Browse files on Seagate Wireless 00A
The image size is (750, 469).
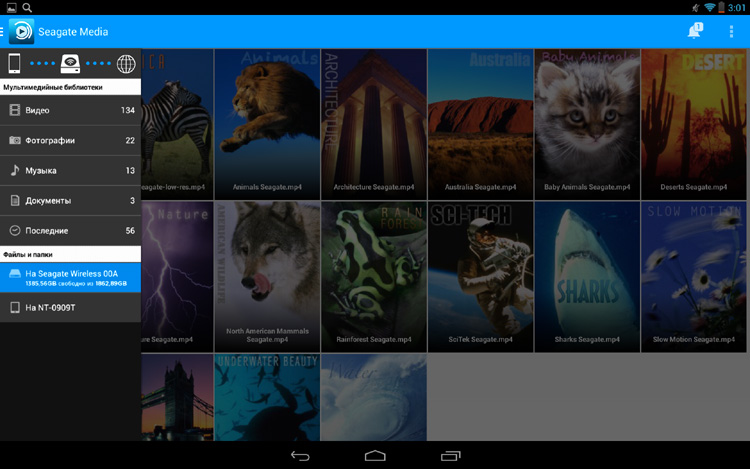pyautogui.click(x=70, y=277)
